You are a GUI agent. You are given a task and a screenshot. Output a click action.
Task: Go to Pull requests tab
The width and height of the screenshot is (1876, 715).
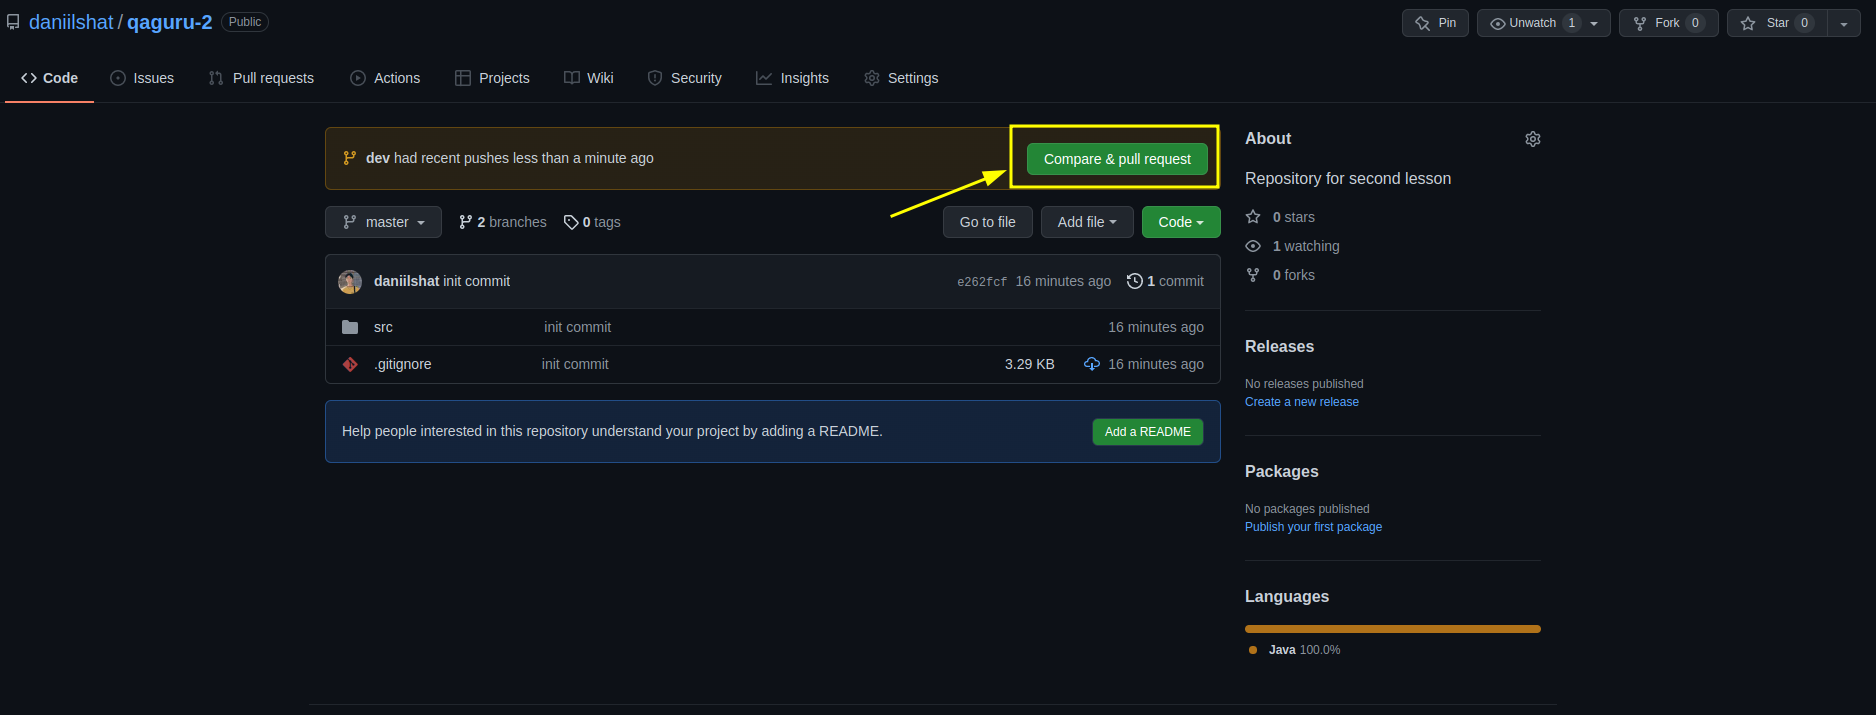point(261,78)
